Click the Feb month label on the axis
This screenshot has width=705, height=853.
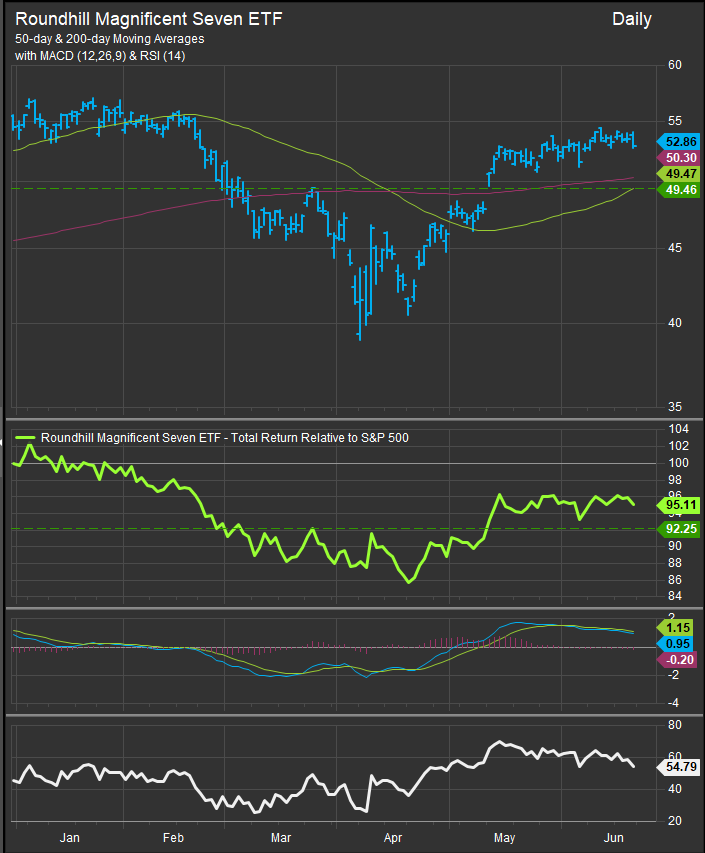point(174,838)
